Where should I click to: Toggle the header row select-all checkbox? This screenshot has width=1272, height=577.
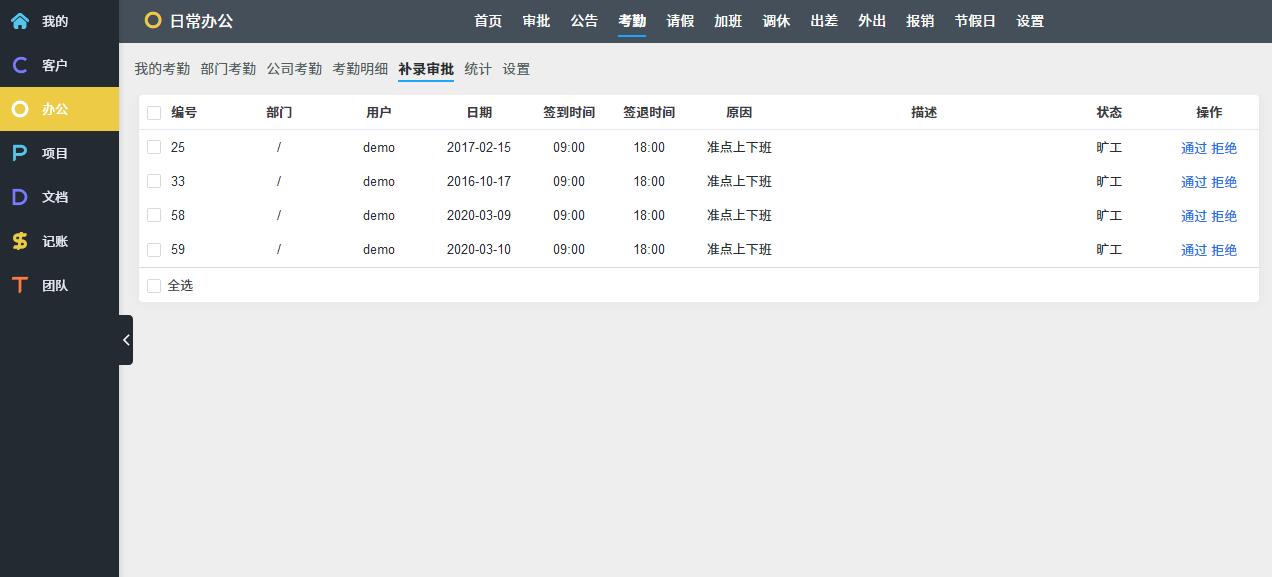pos(154,113)
